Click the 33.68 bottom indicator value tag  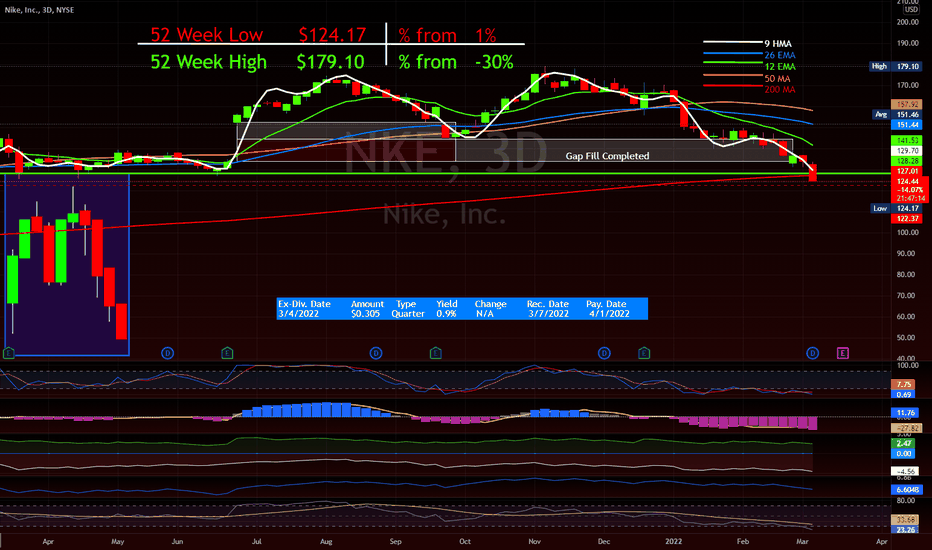click(x=905, y=520)
